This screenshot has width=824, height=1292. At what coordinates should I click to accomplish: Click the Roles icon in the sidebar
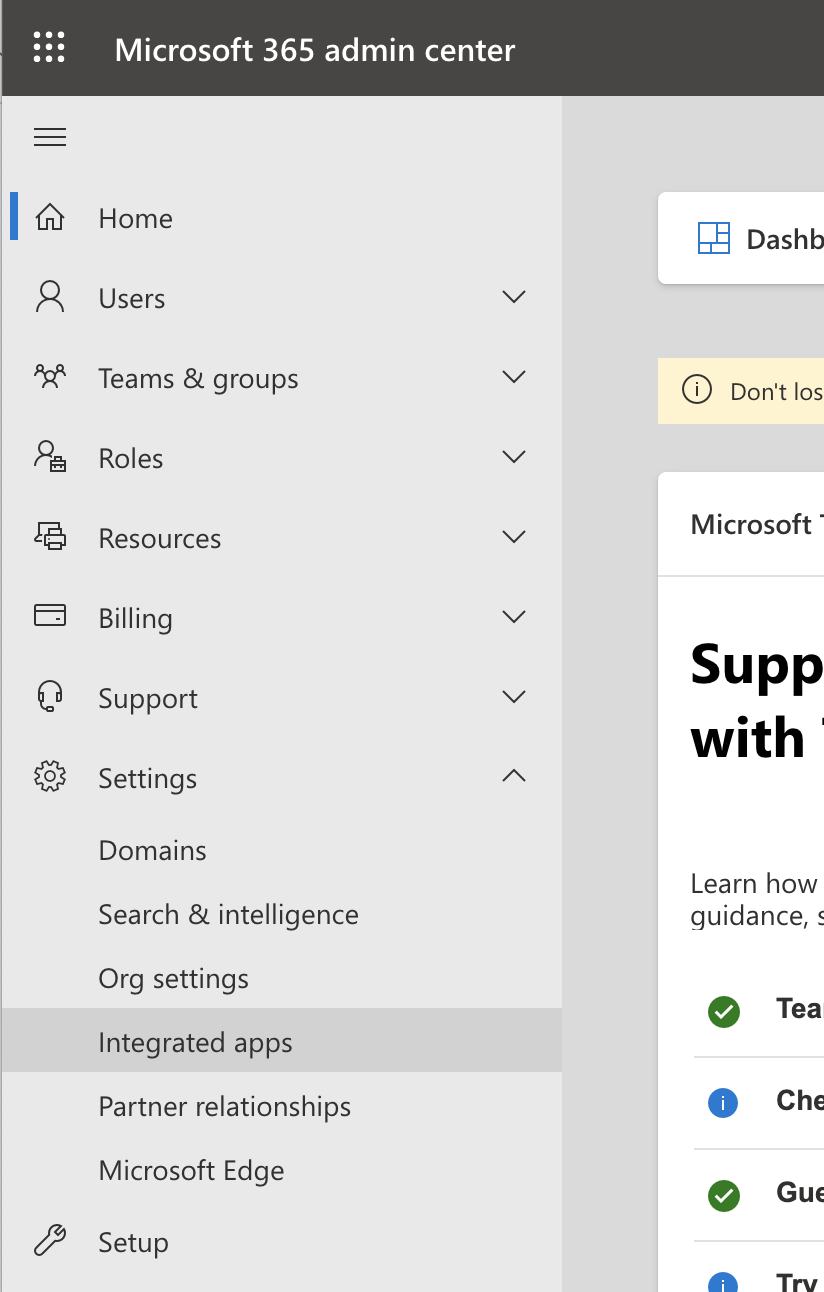point(49,457)
